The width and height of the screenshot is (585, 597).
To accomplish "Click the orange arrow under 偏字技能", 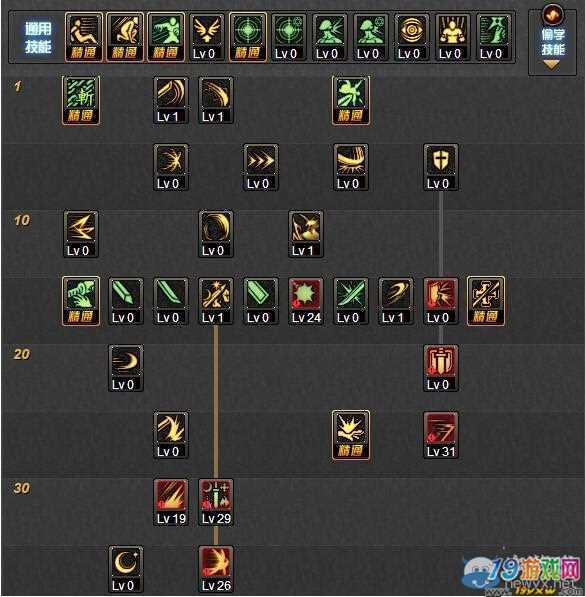I will 552,65.
